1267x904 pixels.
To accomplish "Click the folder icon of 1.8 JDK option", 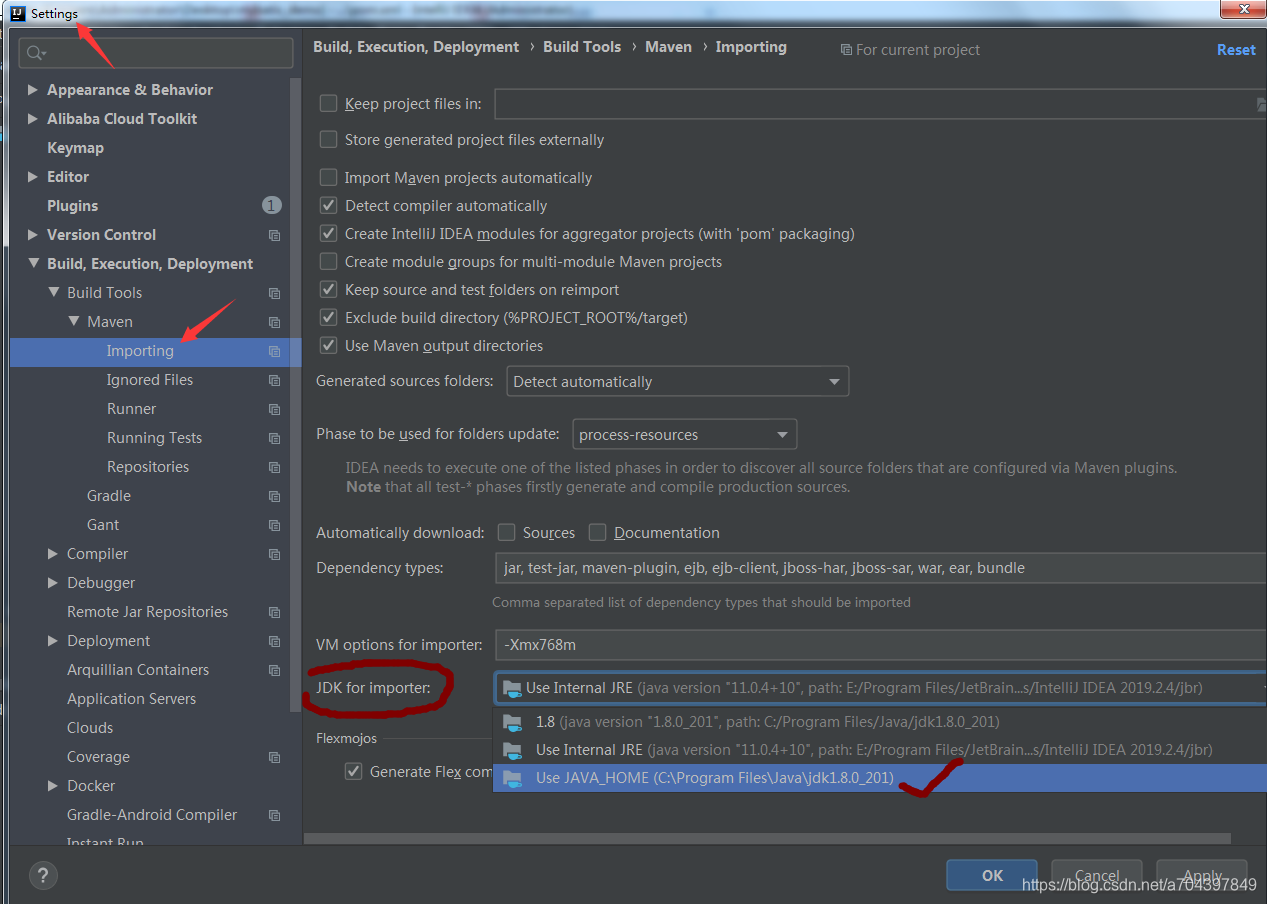I will coord(513,722).
